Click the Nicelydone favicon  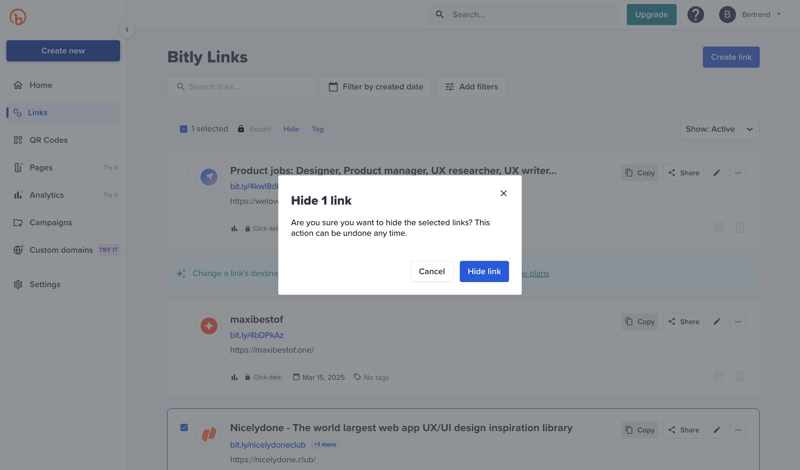click(x=209, y=434)
